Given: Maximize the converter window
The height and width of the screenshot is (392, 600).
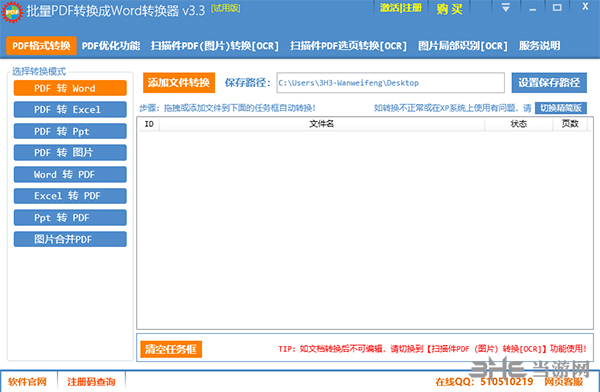Looking at the screenshot, I should 557,8.
